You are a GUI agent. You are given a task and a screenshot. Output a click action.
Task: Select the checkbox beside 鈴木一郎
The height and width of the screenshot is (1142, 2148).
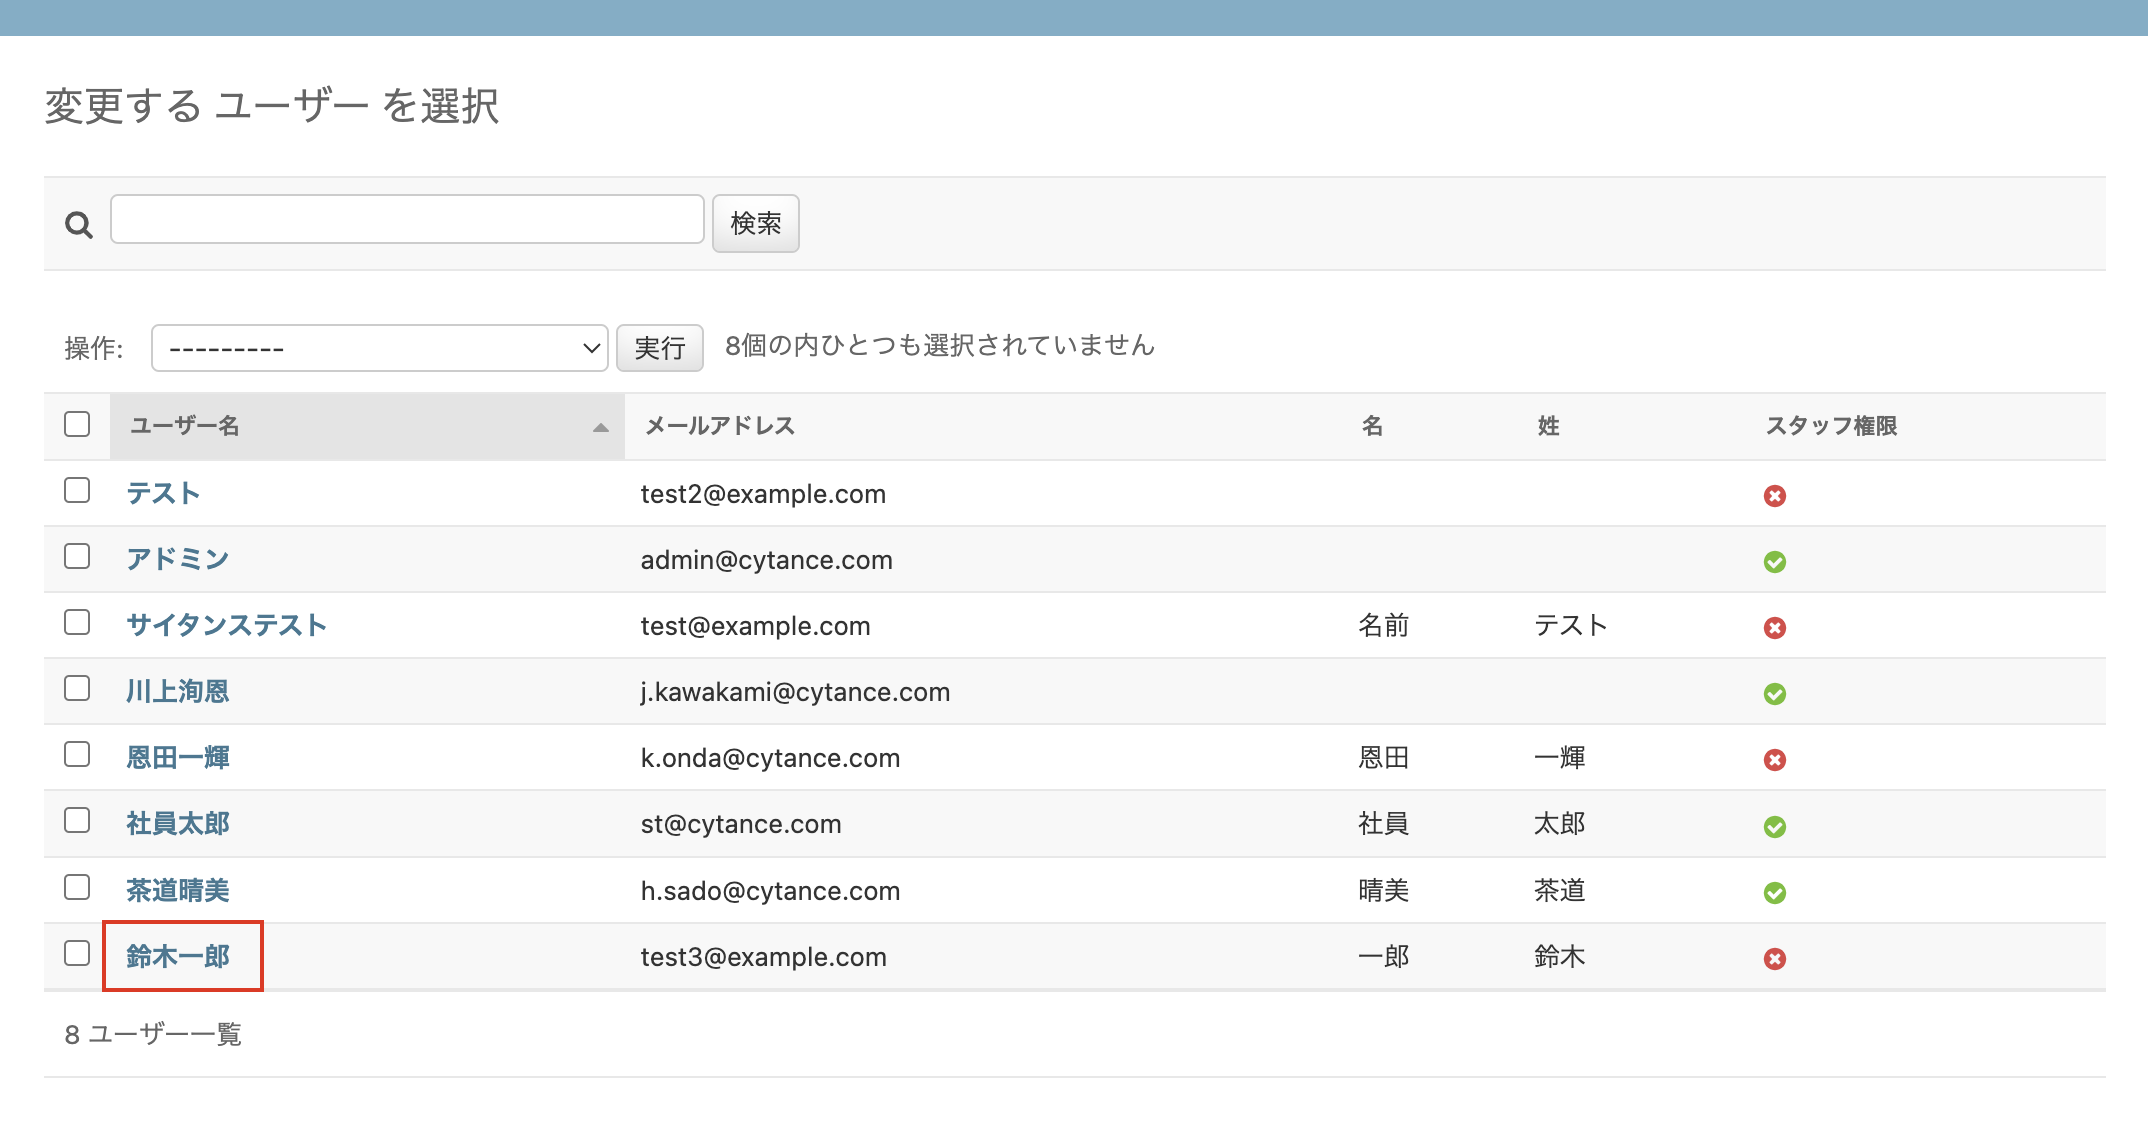pyautogui.click(x=77, y=953)
